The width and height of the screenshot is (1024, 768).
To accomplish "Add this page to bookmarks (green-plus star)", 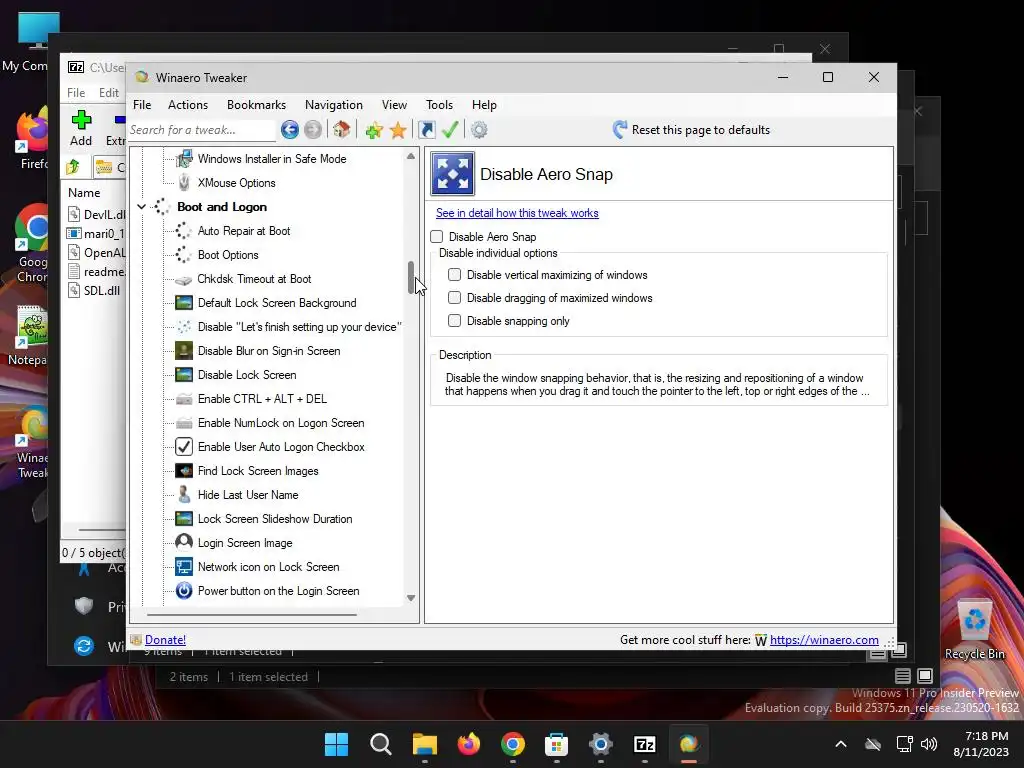I will click(x=374, y=130).
